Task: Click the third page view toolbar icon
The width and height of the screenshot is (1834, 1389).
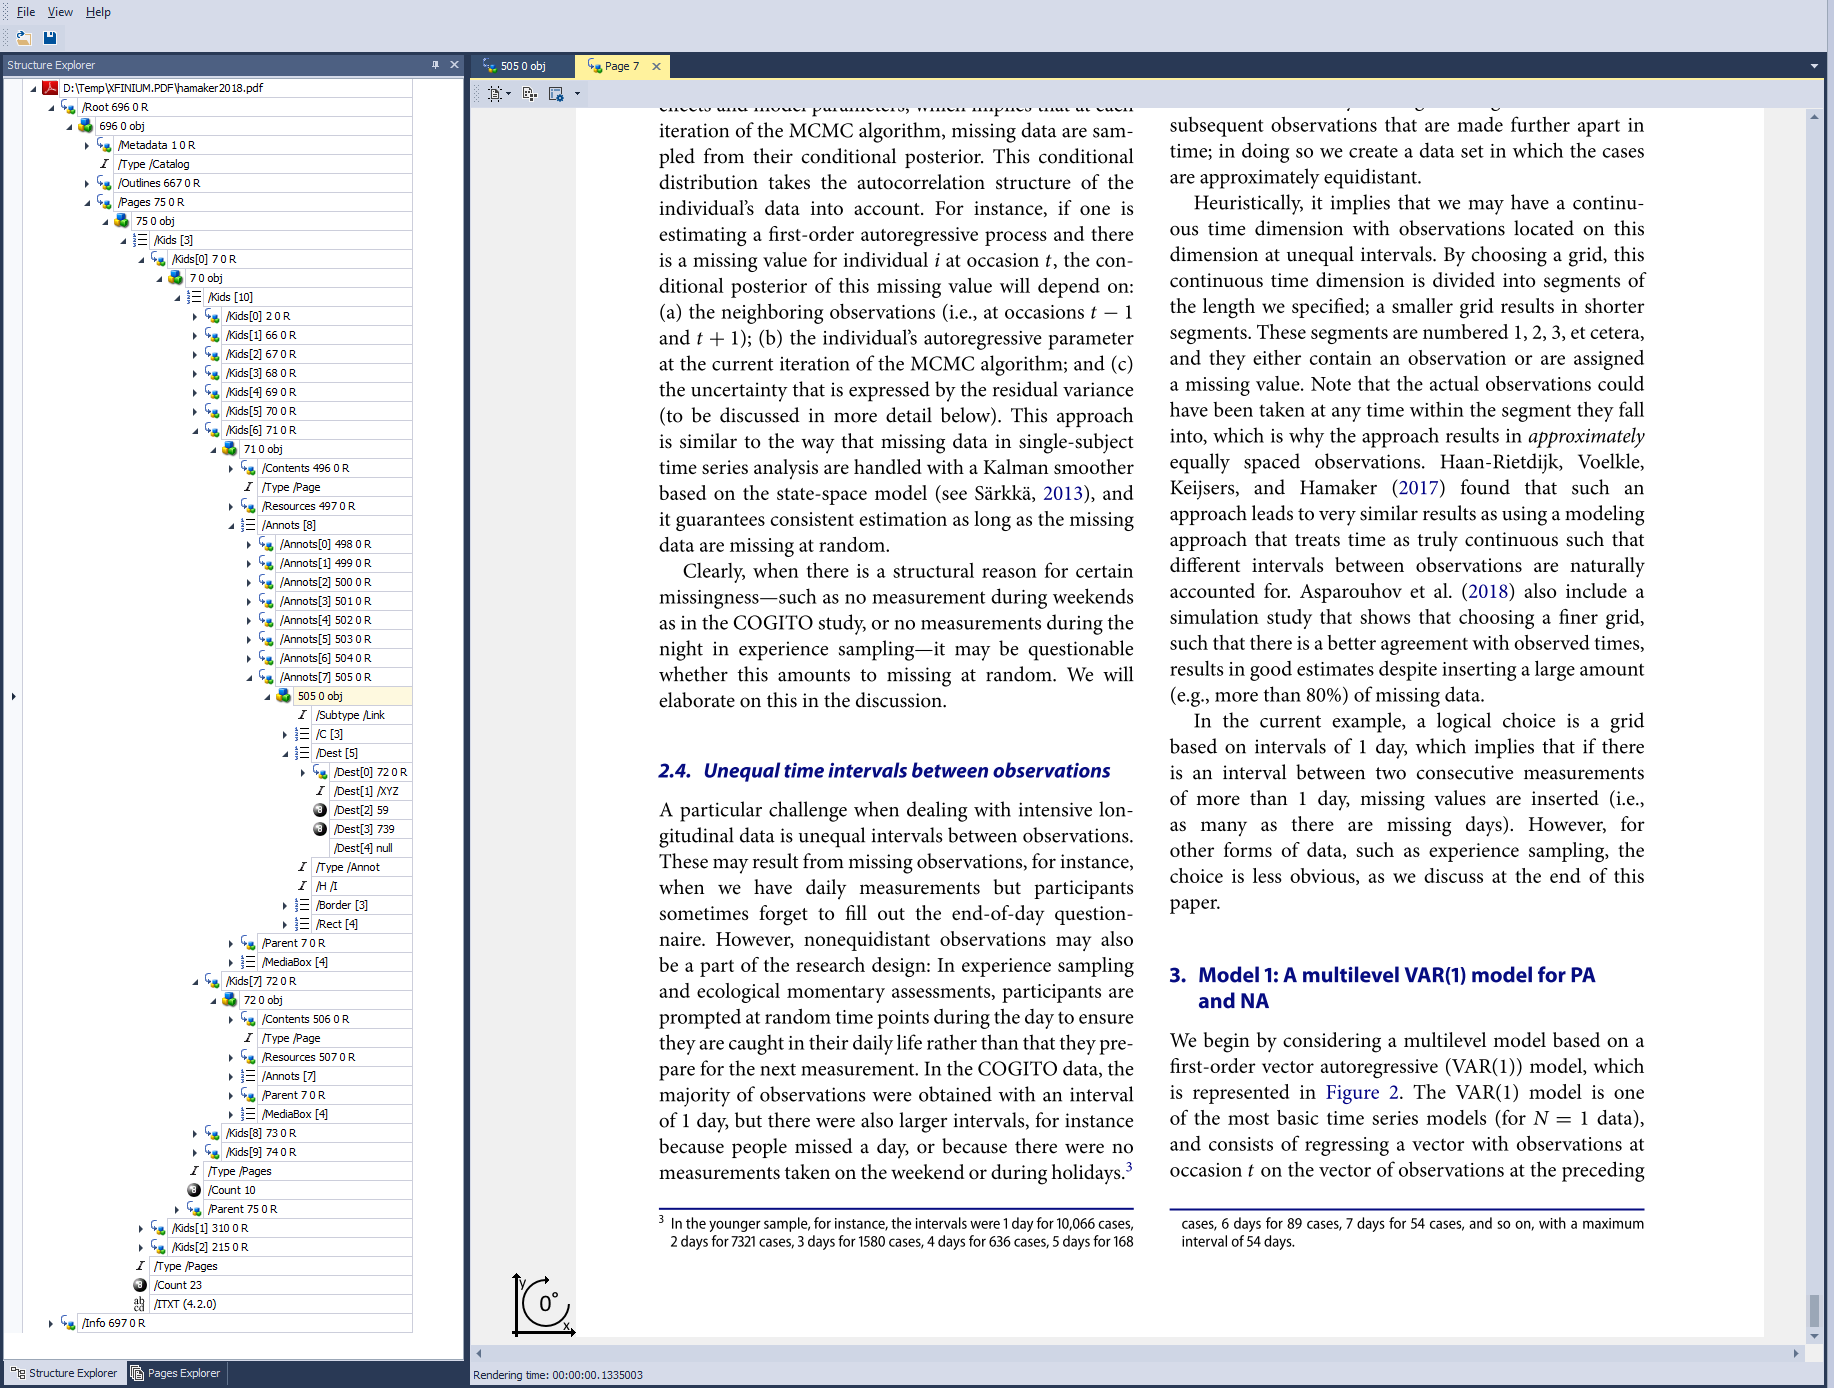Action: (556, 94)
